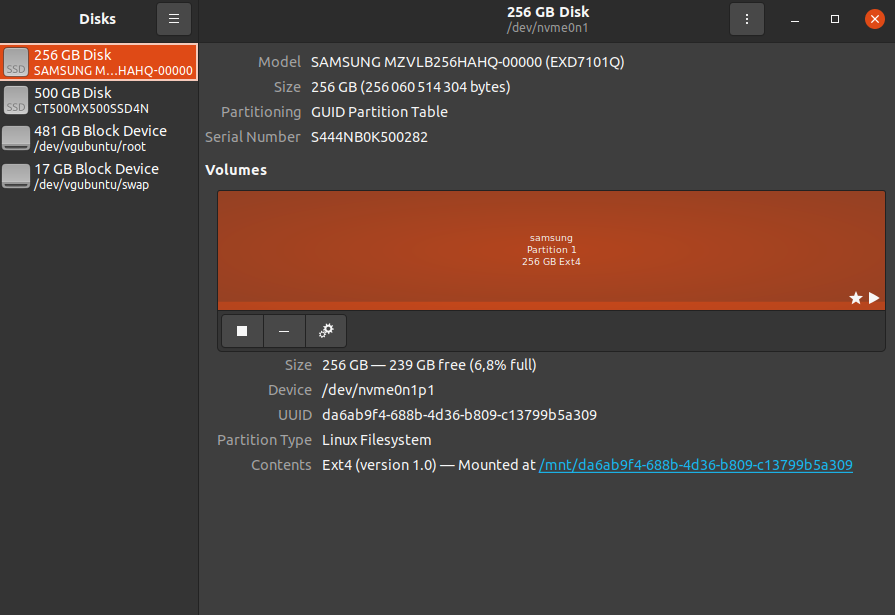The width and height of the screenshot is (895, 615).
Task: Click the 256 GB Disk title in header bar
Action: tap(548, 12)
